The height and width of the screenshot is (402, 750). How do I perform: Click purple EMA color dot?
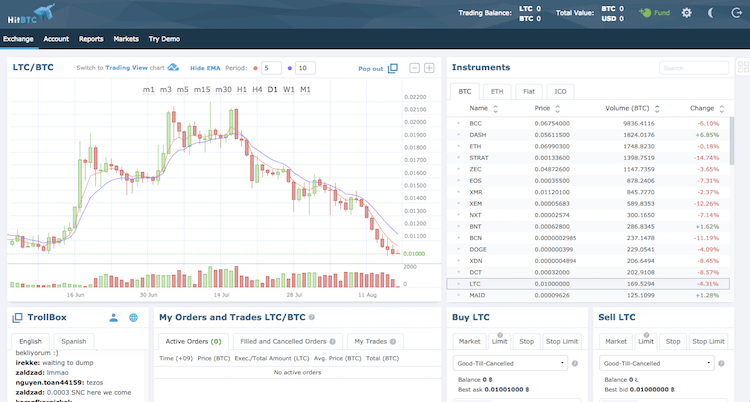click(x=290, y=68)
